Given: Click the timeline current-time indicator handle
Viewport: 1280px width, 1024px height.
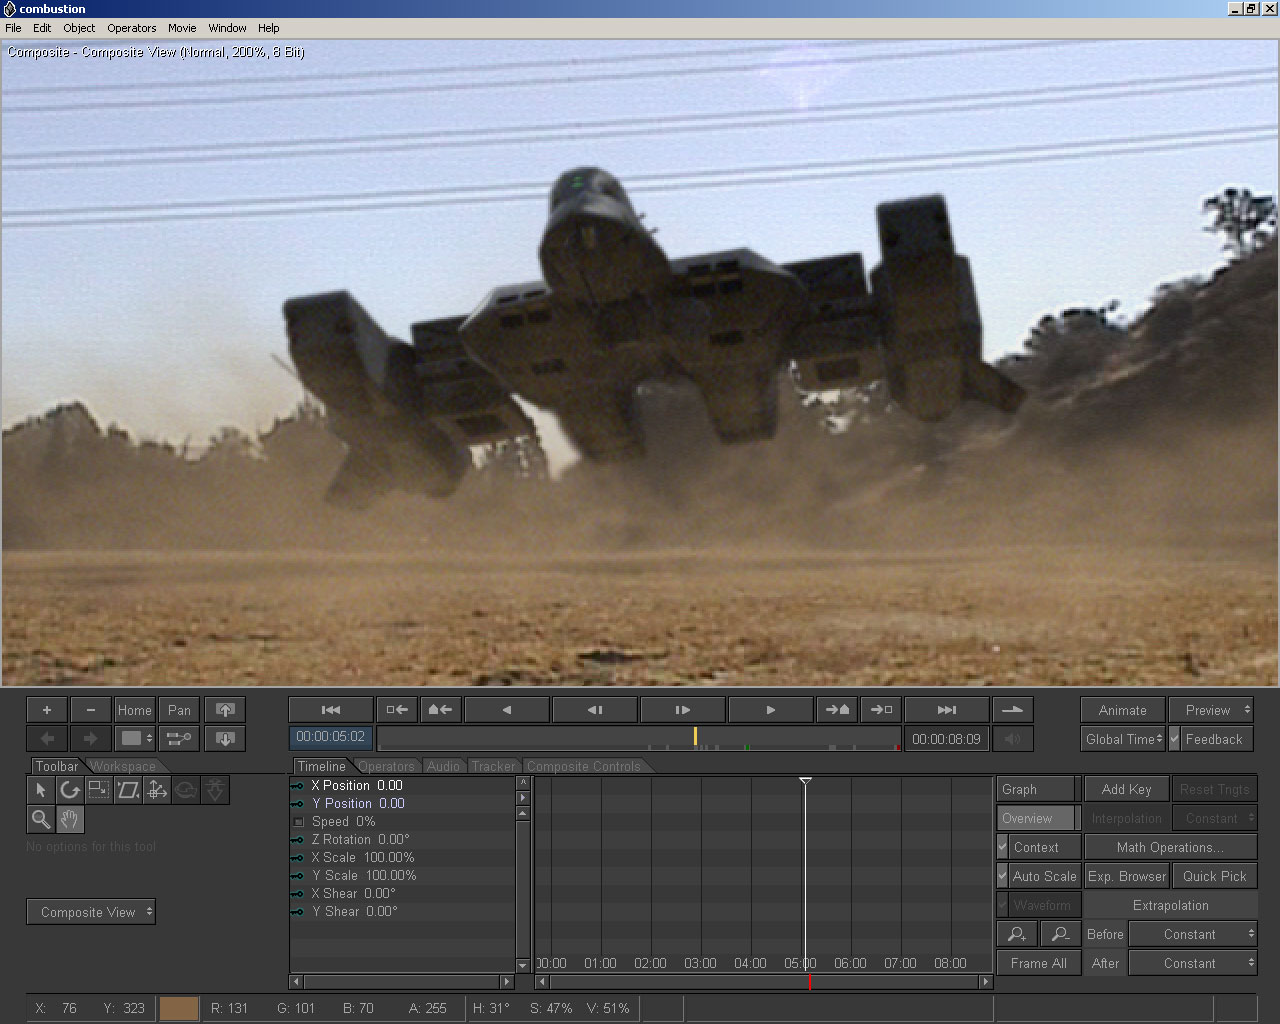Looking at the screenshot, I should point(805,781).
